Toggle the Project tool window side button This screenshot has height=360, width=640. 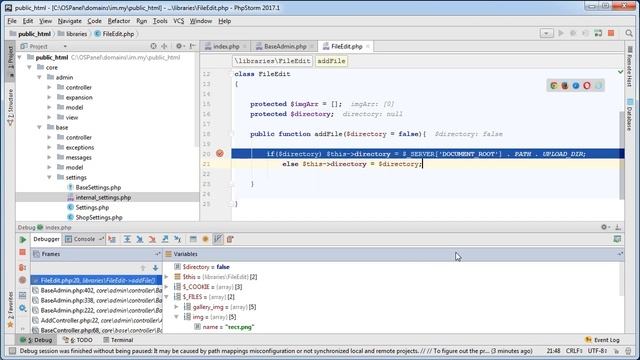pyautogui.click(x=11, y=60)
